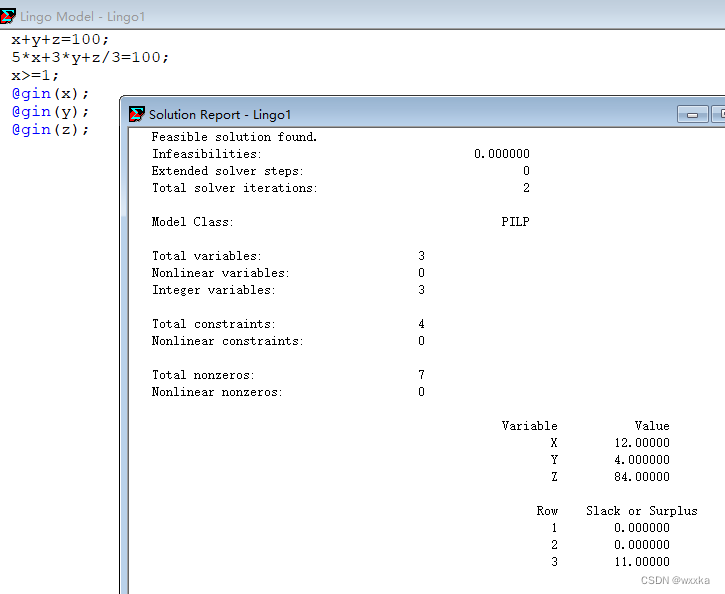Click 'Feasible solution found.' text

pyautogui.click(x=234, y=137)
